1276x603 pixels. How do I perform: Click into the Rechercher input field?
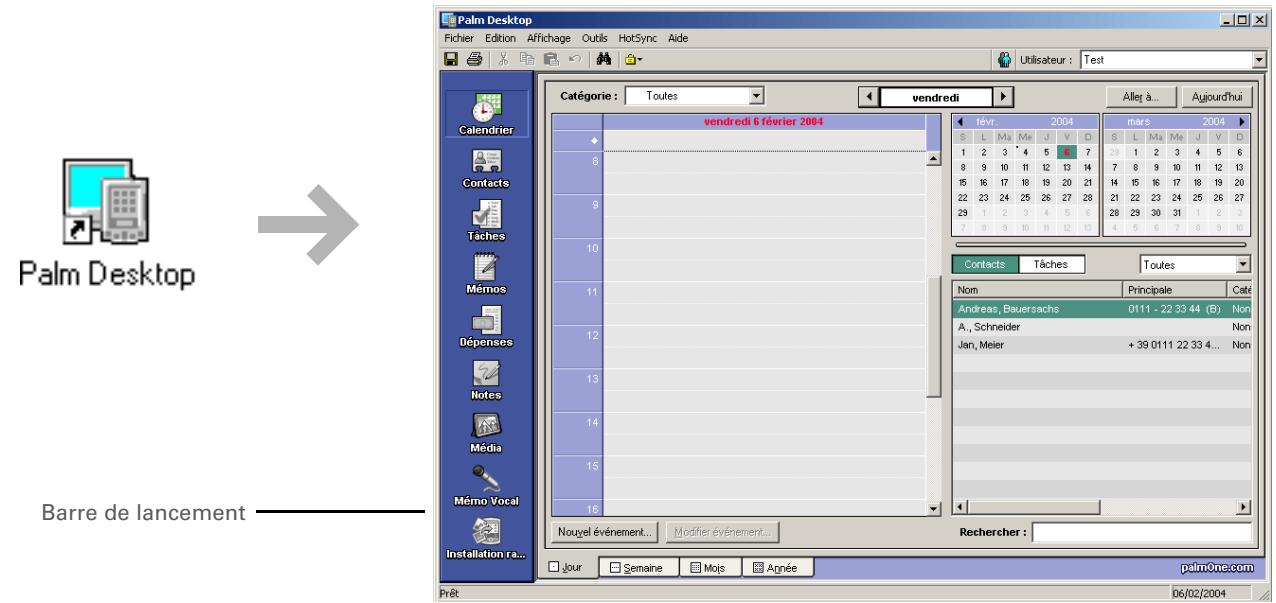(1140, 532)
